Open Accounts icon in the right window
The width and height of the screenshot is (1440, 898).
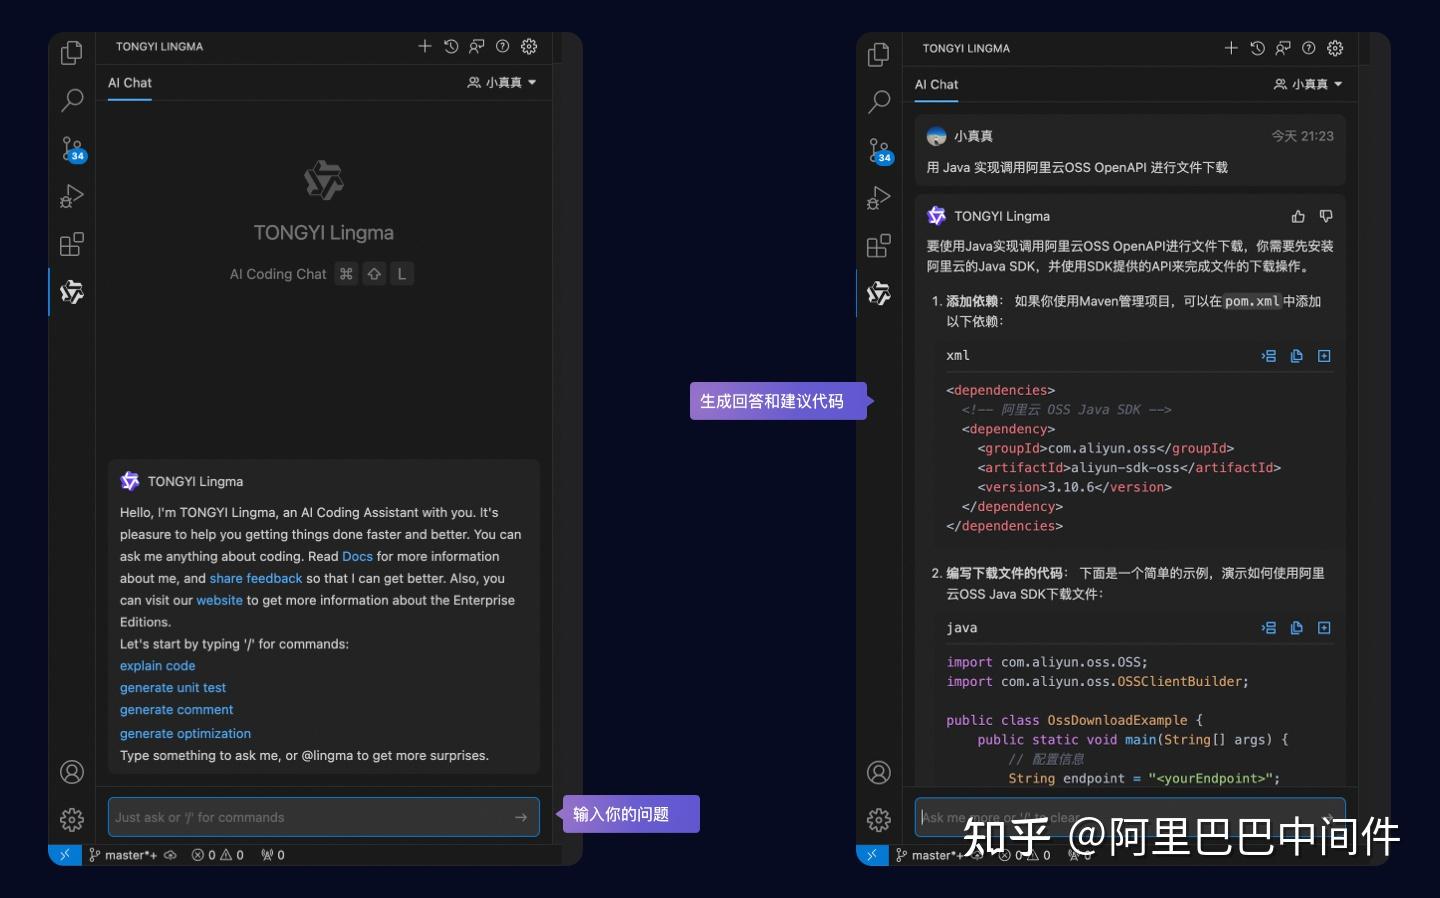pyautogui.click(x=879, y=773)
